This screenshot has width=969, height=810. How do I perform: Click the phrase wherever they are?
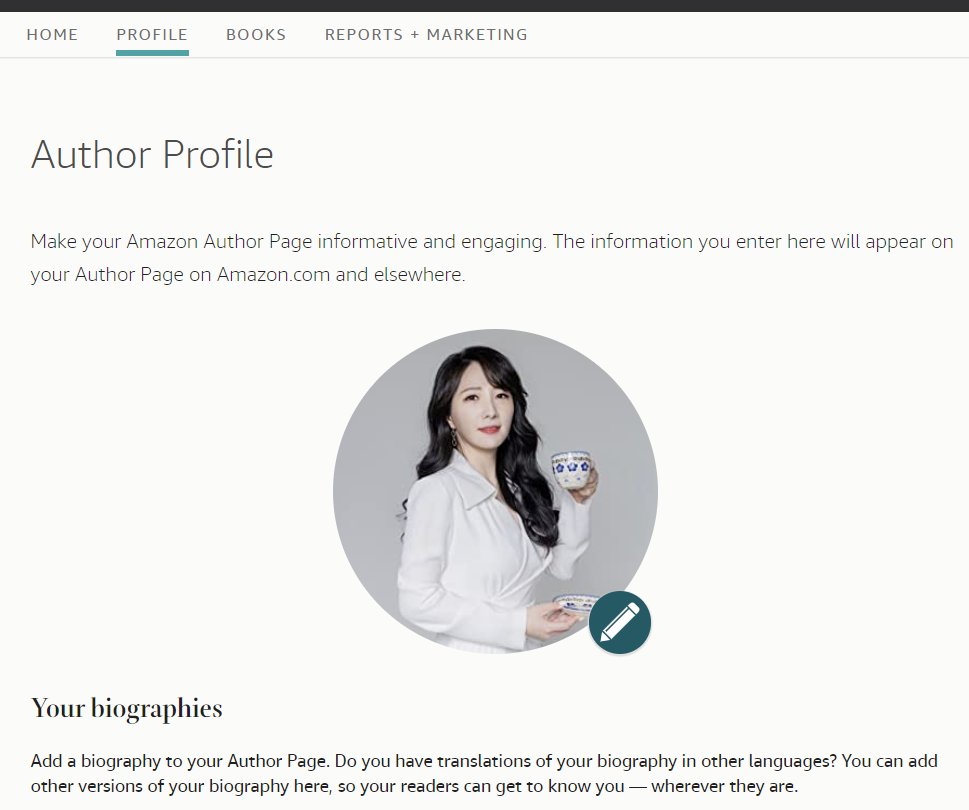pyautogui.click(x=724, y=787)
